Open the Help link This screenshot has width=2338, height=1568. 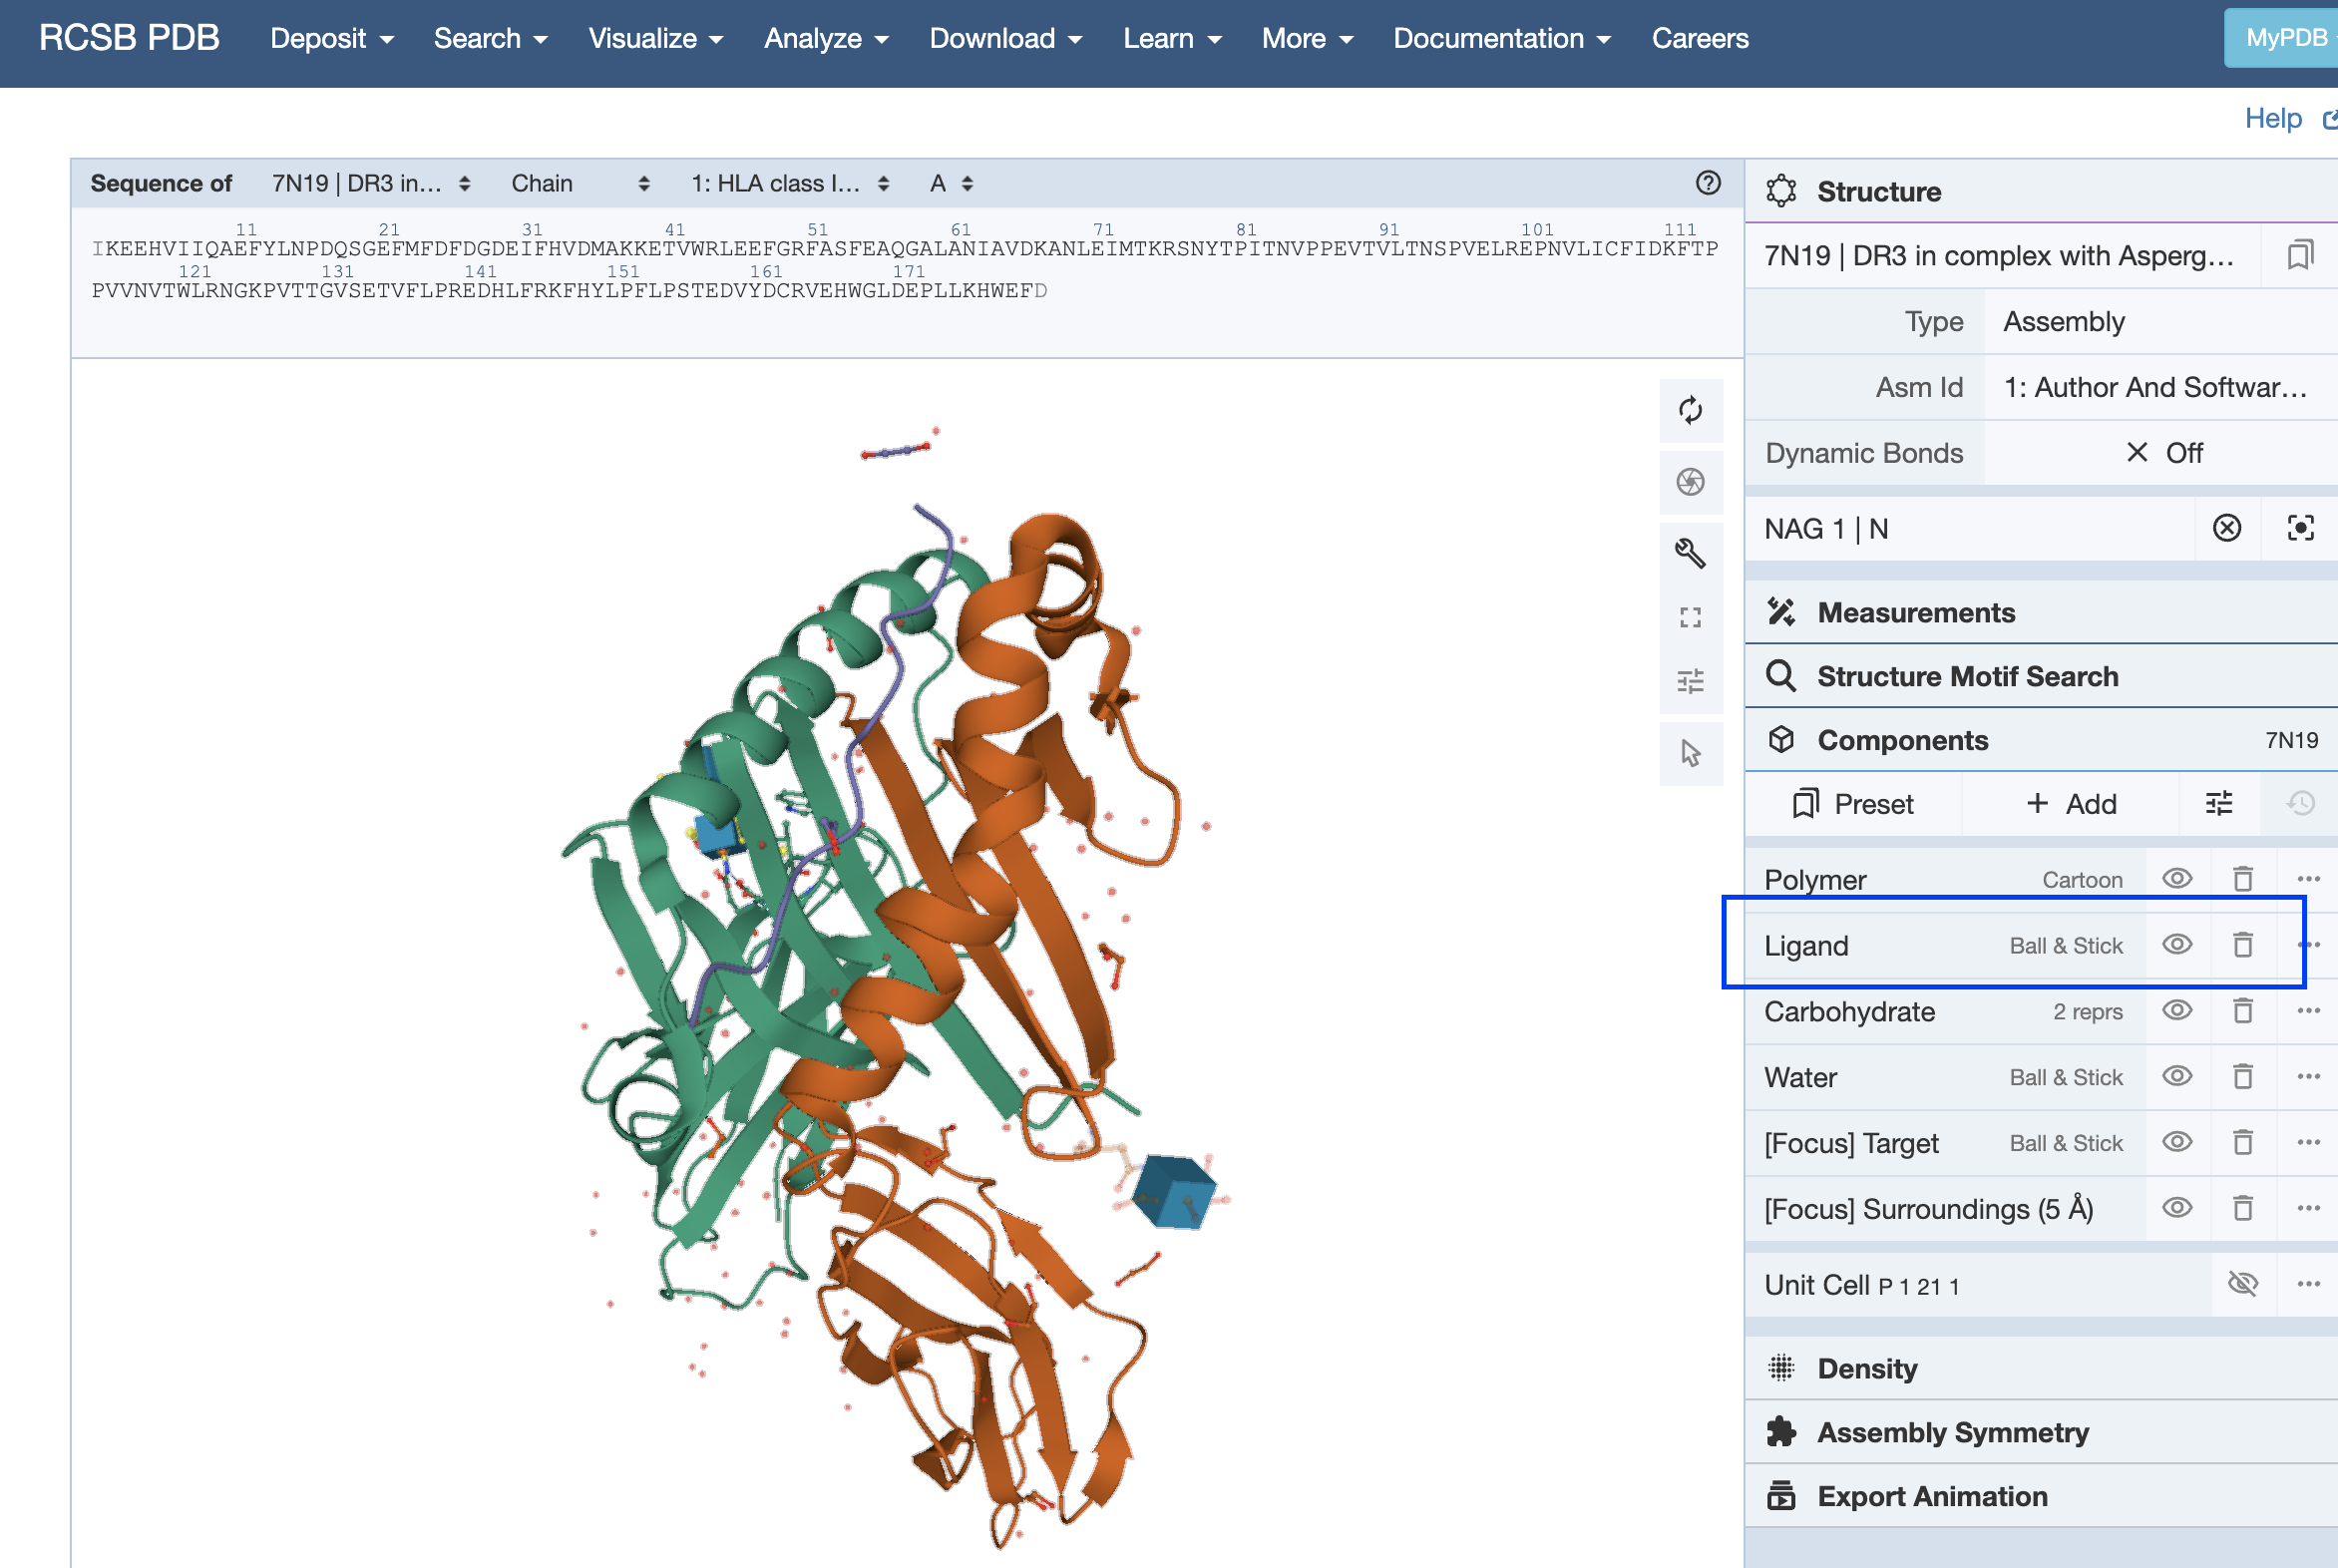2274,117
